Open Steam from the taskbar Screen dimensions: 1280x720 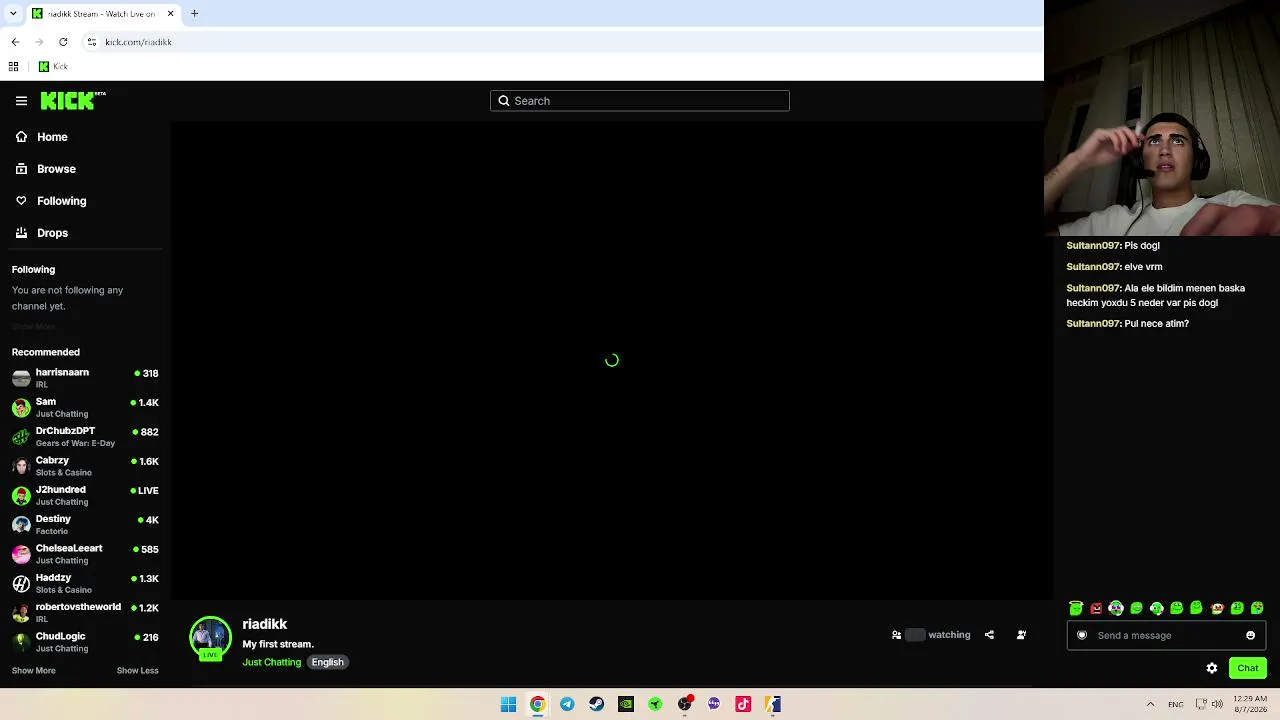[x=596, y=704]
